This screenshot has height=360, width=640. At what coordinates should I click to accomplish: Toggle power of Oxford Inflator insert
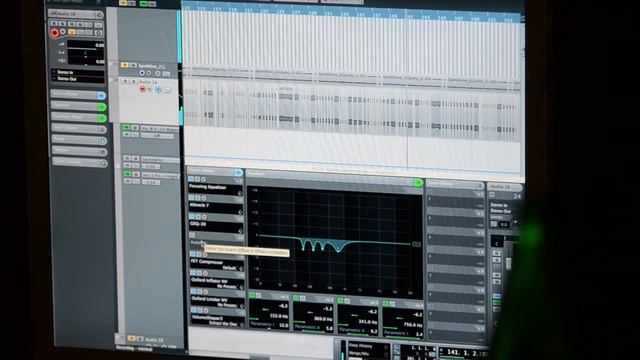point(193,273)
